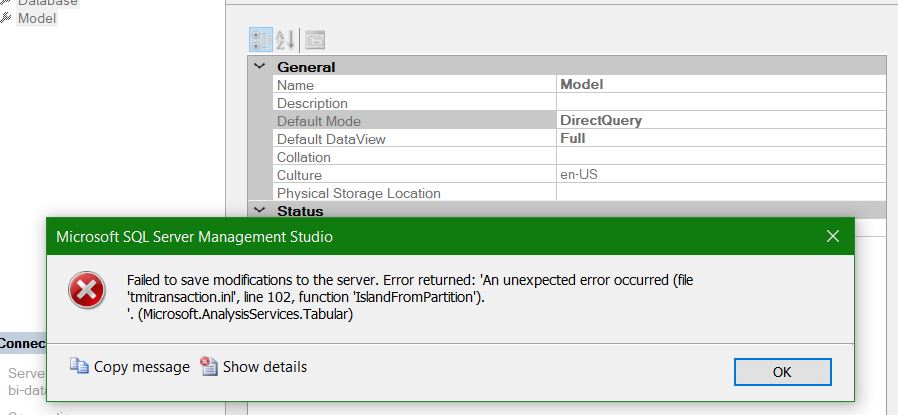
Task: Select the Model page in sidebar
Action: point(37,18)
